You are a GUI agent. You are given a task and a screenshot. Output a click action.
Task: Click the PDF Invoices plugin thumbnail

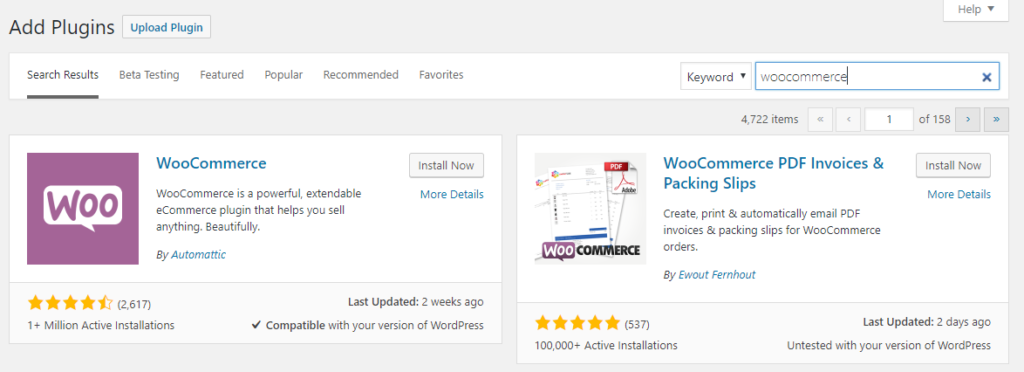point(590,209)
